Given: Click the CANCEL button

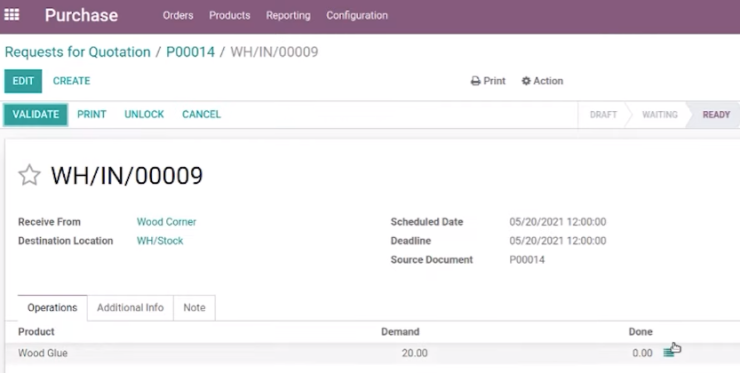Looking at the screenshot, I should [x=202, y=115].
